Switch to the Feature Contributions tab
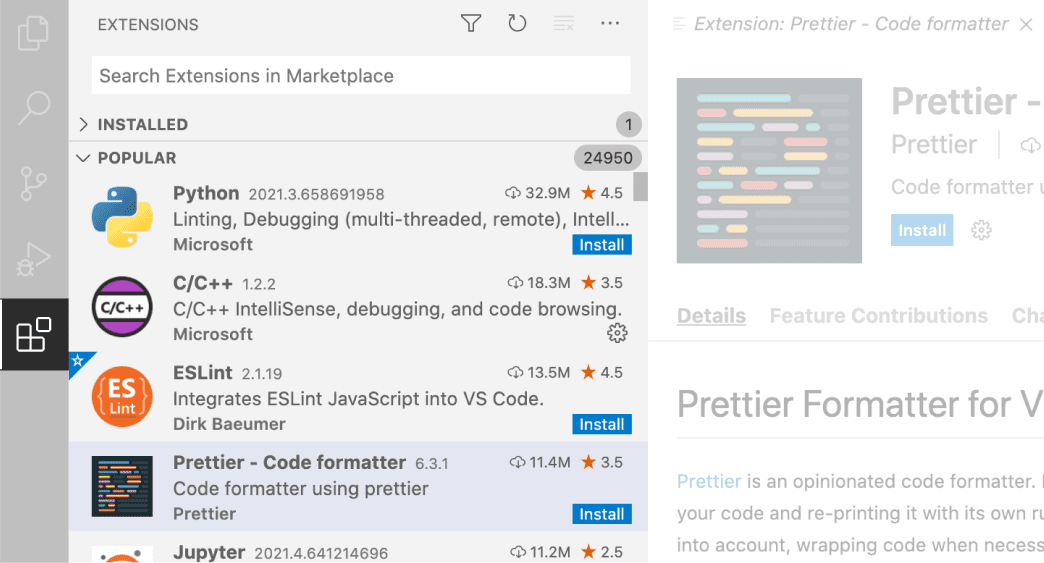The height and width of the screenshot is (563, 1044). (x=878, y=316)
